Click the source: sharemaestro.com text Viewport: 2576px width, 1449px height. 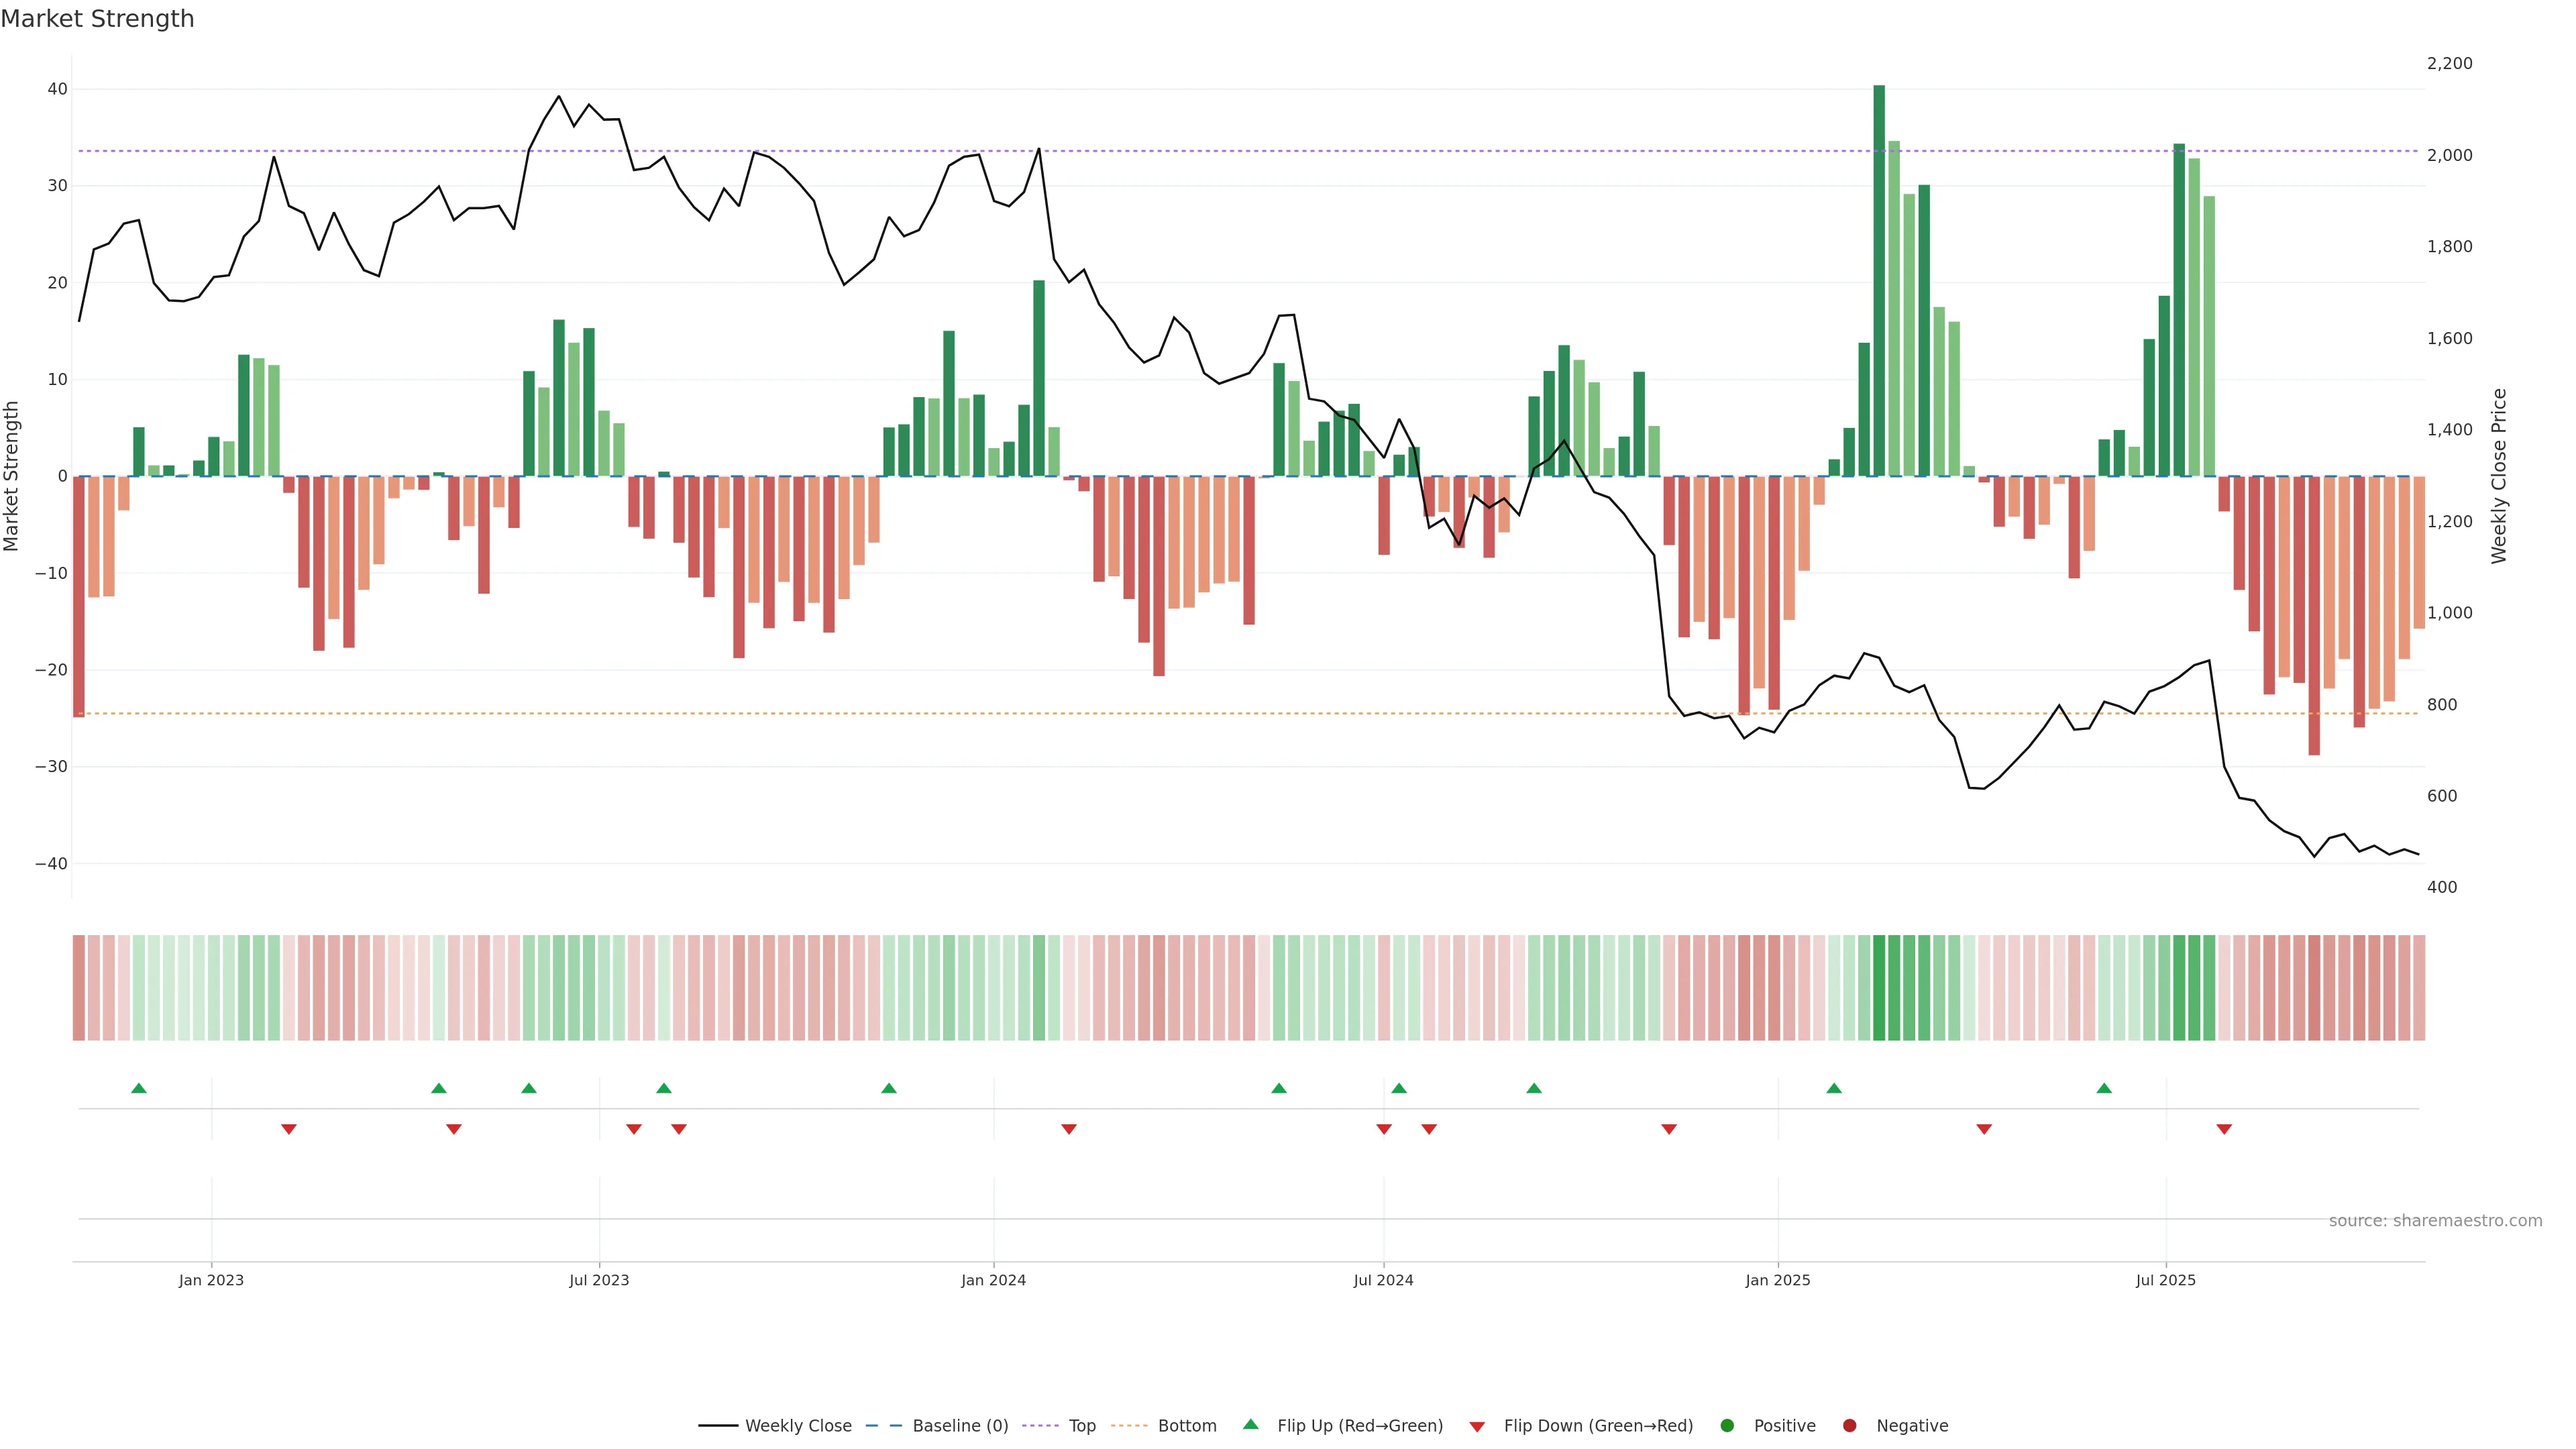[2435, 1221]
